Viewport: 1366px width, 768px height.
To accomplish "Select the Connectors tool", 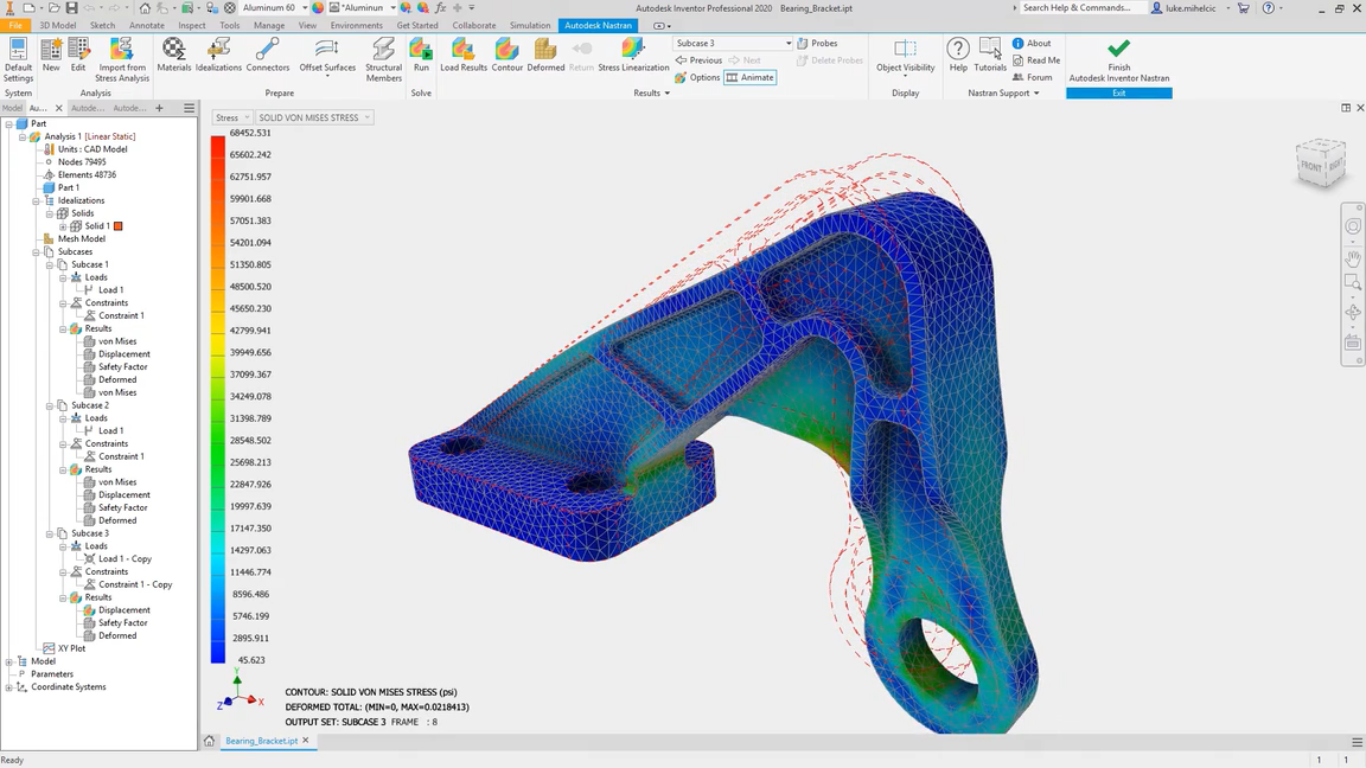I will tap(267, 55).
